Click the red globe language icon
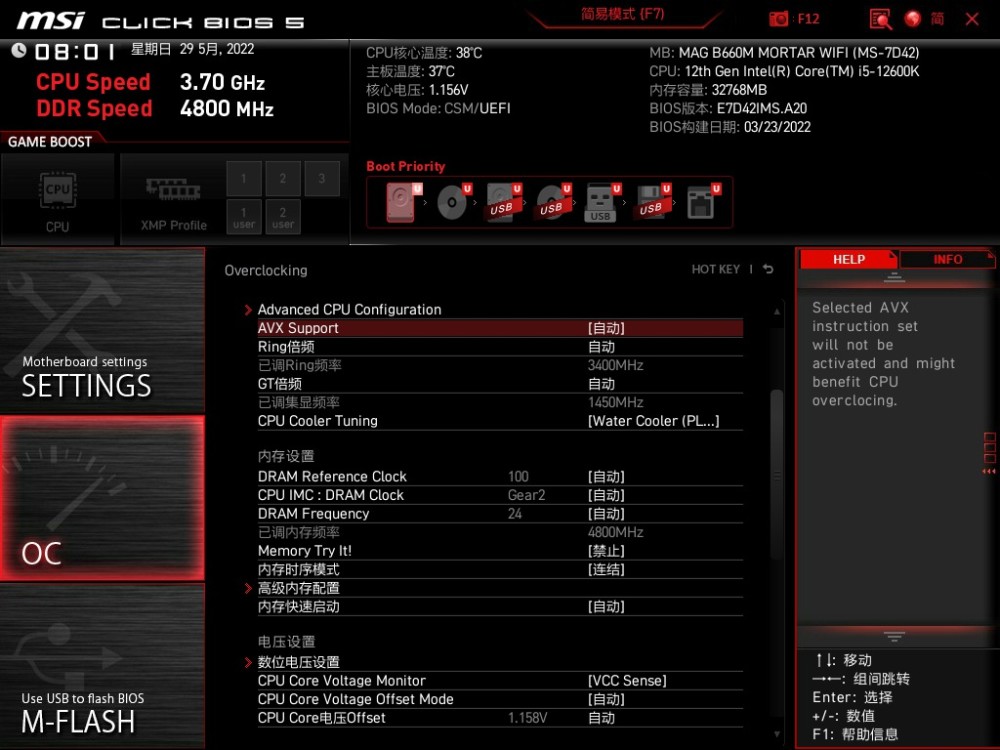The image size is (1000, 750). (x=912, y=19)
